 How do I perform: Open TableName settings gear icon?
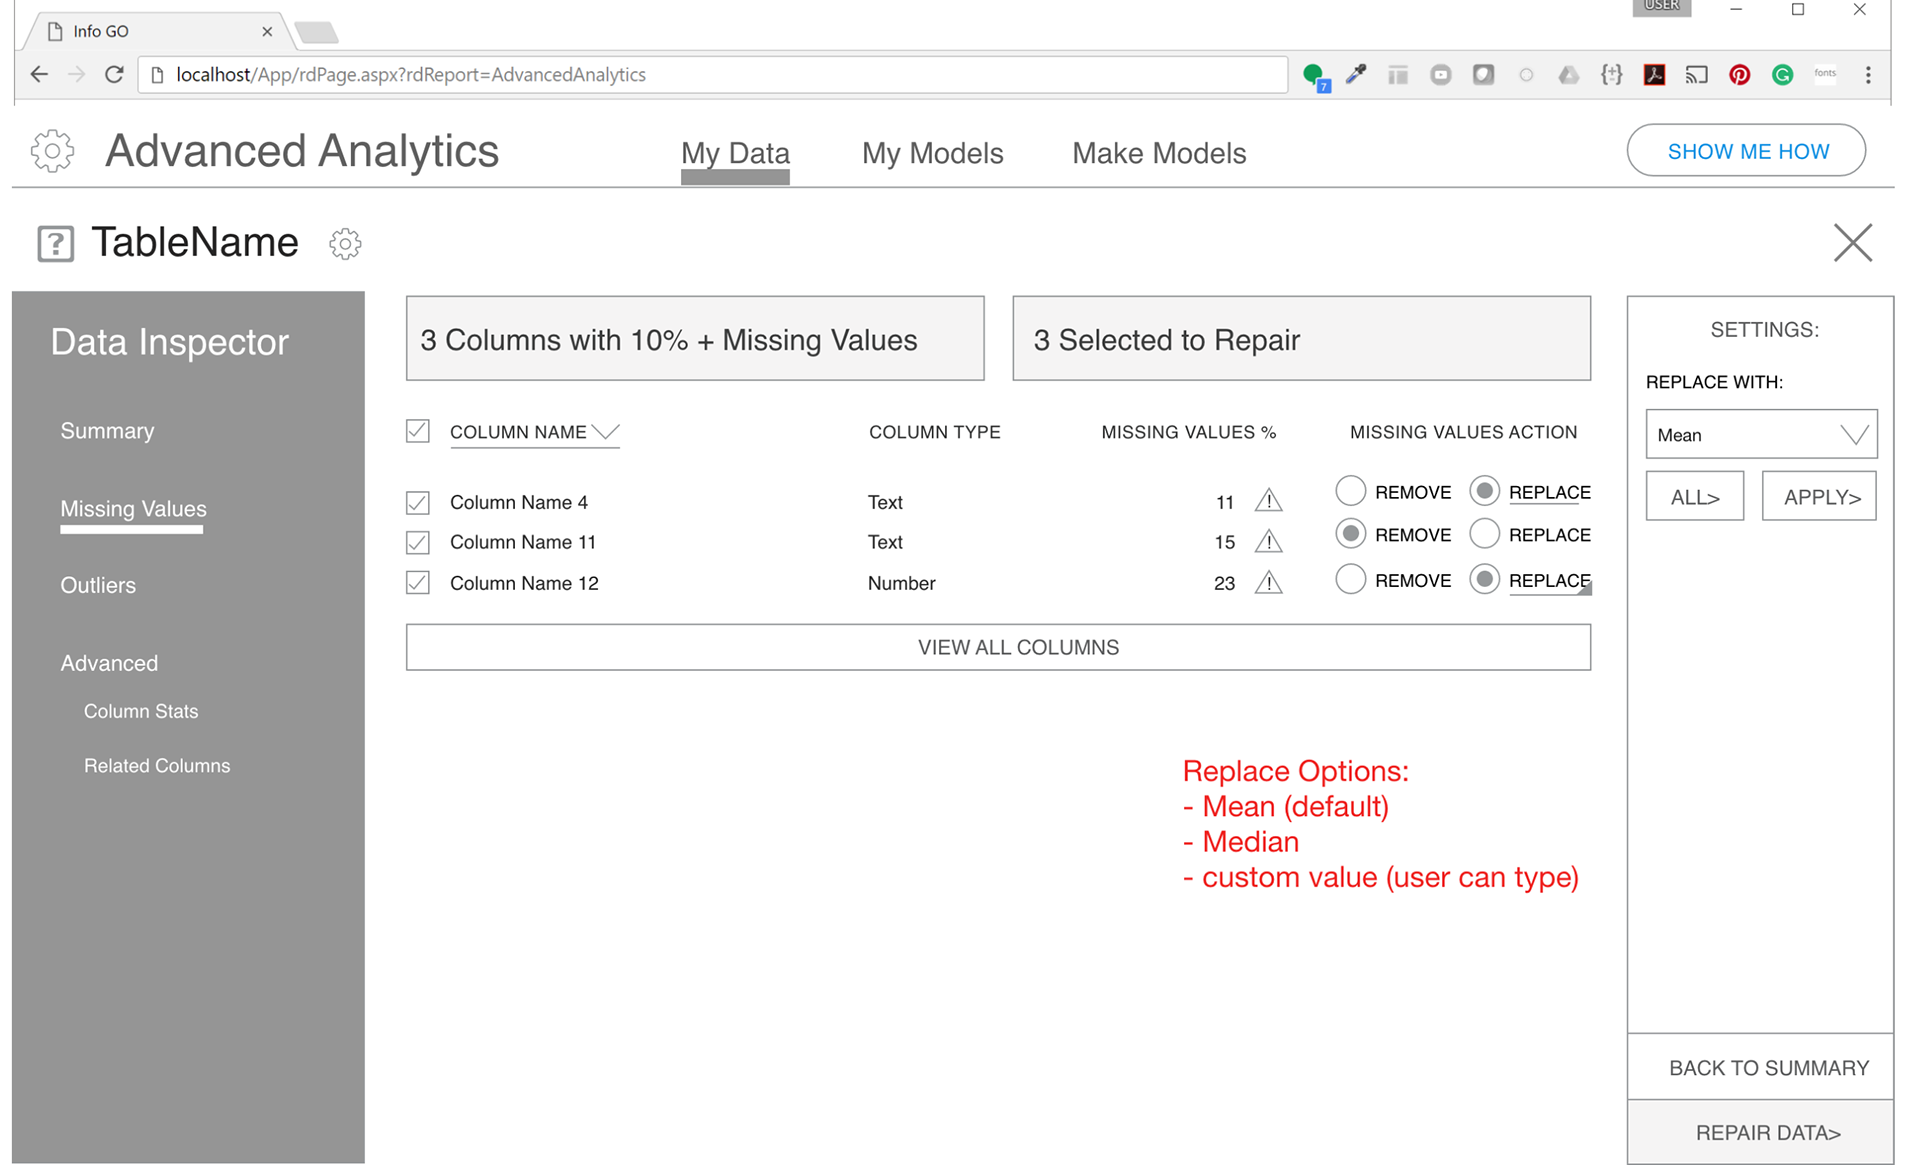coord(345,243)
